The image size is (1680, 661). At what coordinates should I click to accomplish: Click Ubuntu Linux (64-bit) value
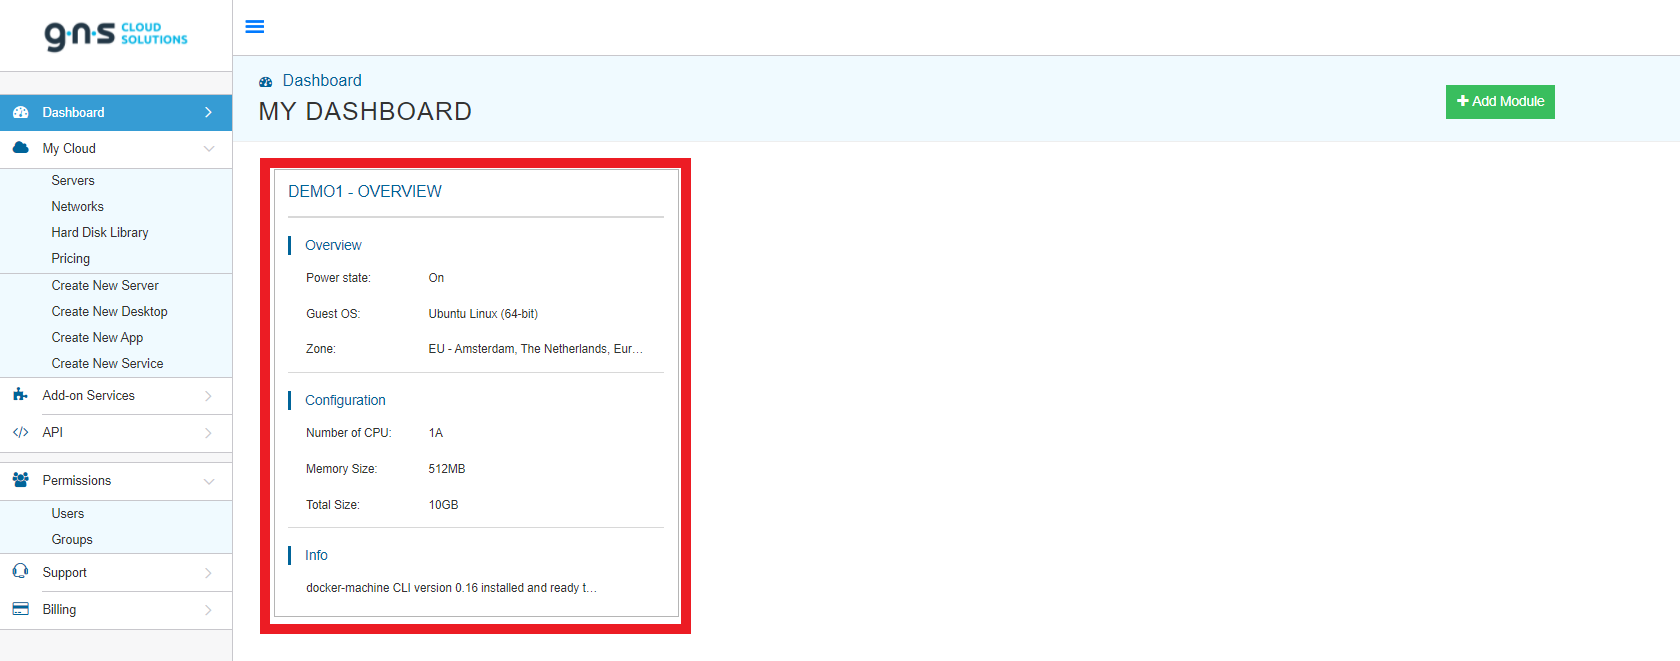(x=483, y=314)
